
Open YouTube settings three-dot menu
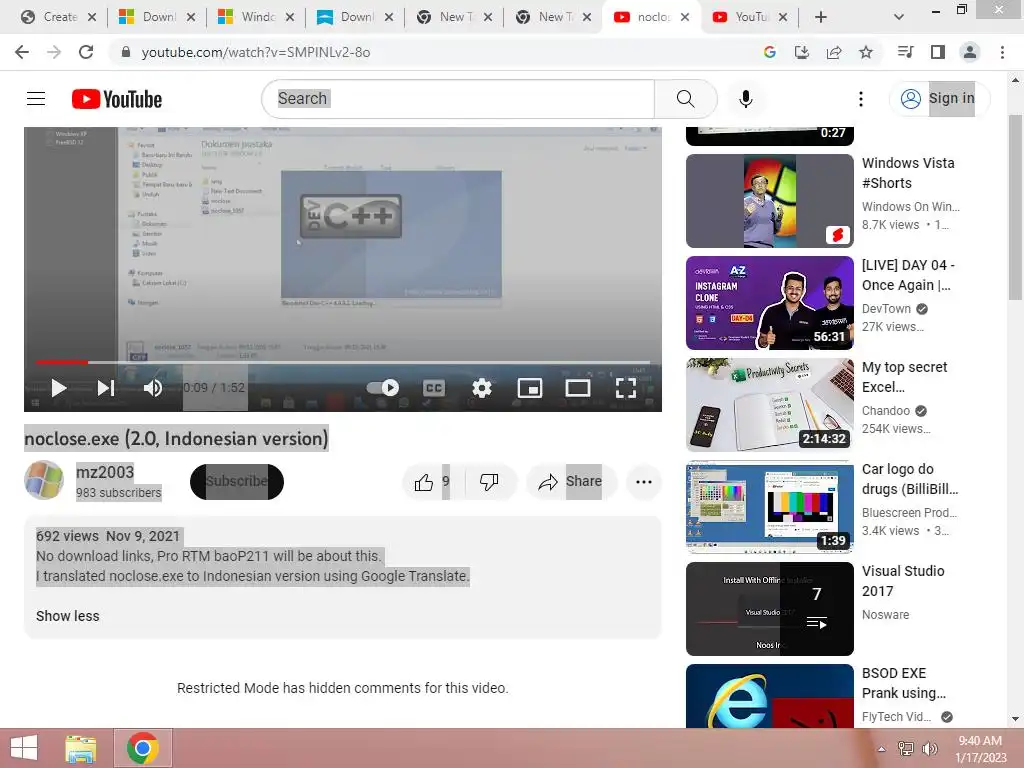pyautogui.click(x=861, y=99)
